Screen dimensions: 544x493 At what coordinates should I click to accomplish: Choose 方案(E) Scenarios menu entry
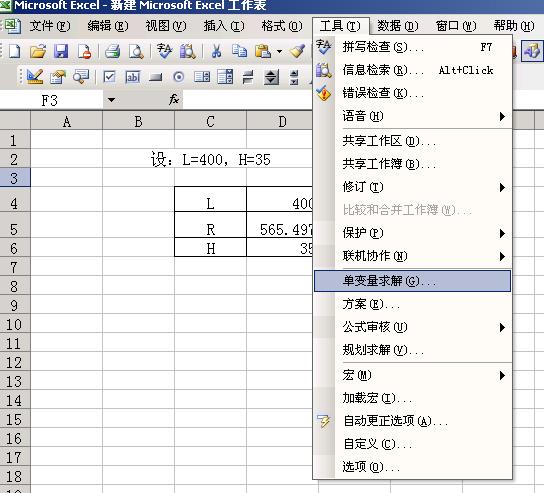[x=413, y=304]
